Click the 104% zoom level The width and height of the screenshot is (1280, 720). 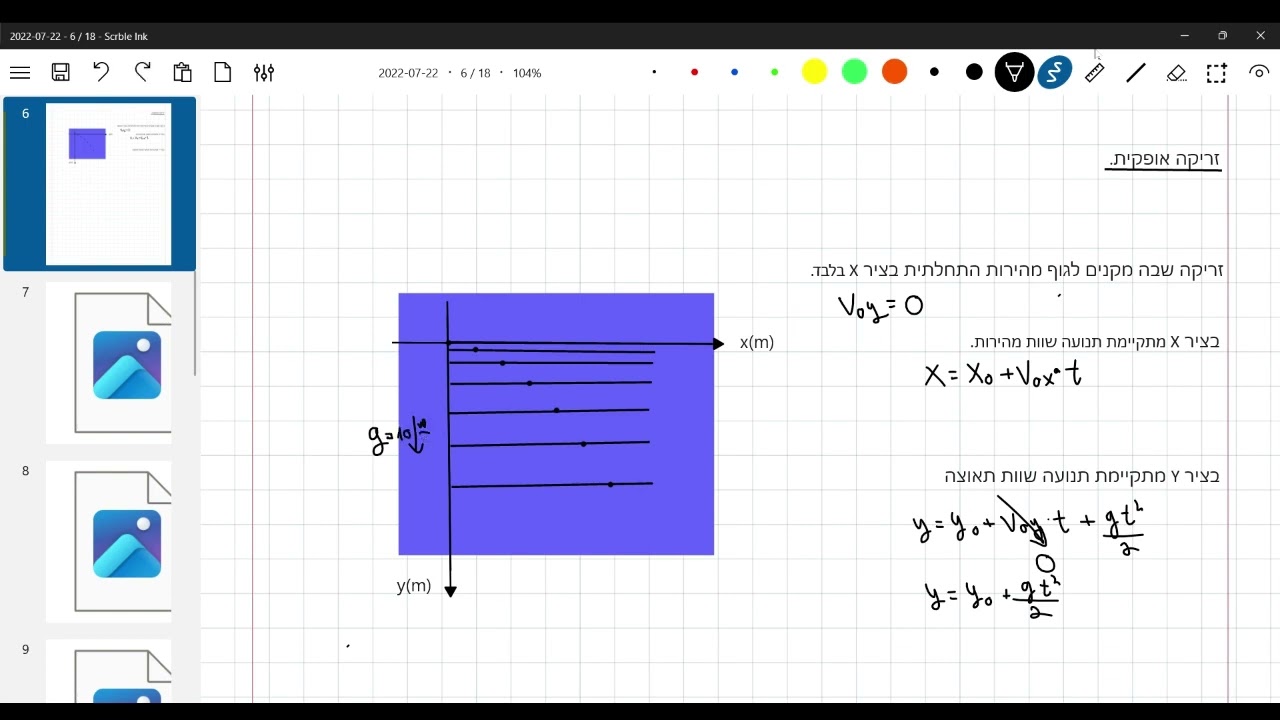tap(527, 73)
